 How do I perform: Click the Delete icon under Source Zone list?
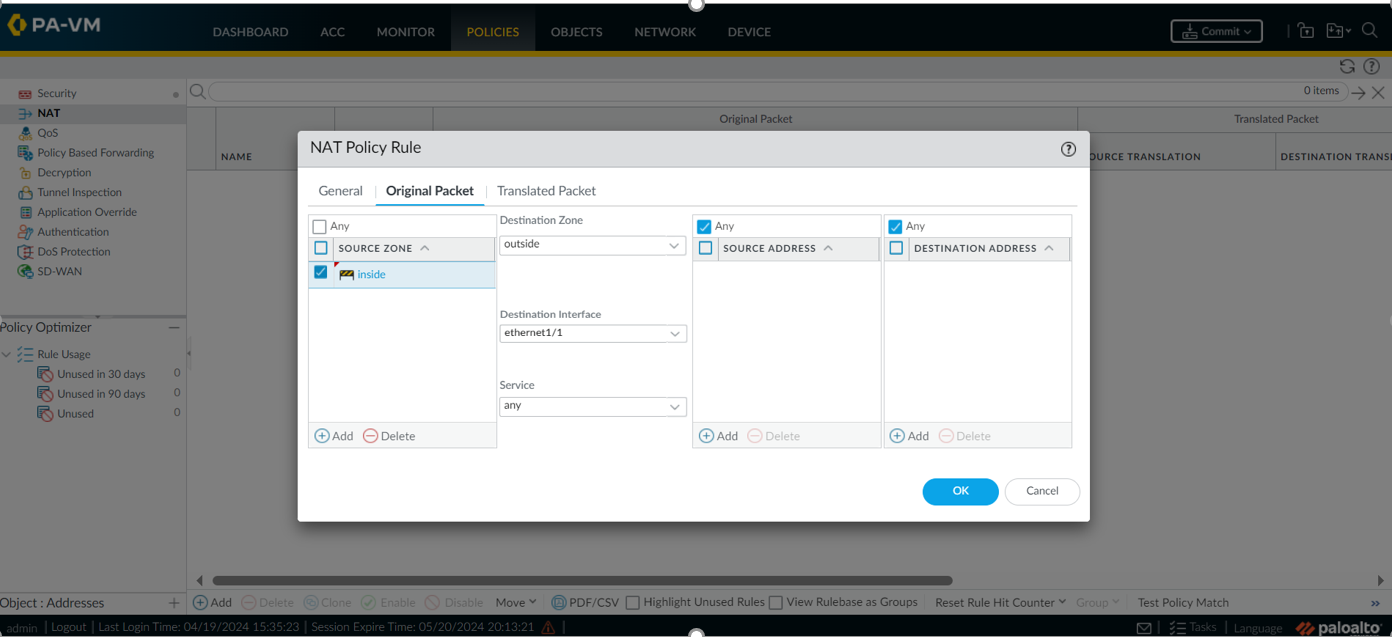pyautogui.click(x=371, y=436)
